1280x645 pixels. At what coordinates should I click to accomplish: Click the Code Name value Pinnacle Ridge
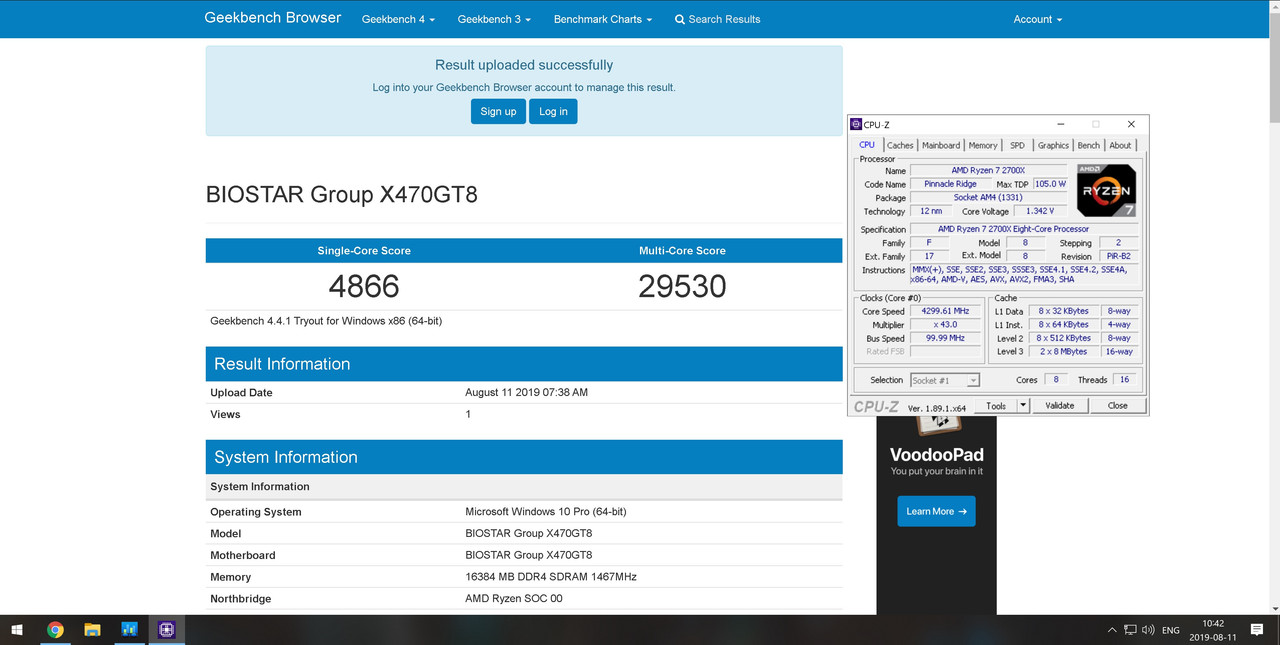[x=950, y=184]
